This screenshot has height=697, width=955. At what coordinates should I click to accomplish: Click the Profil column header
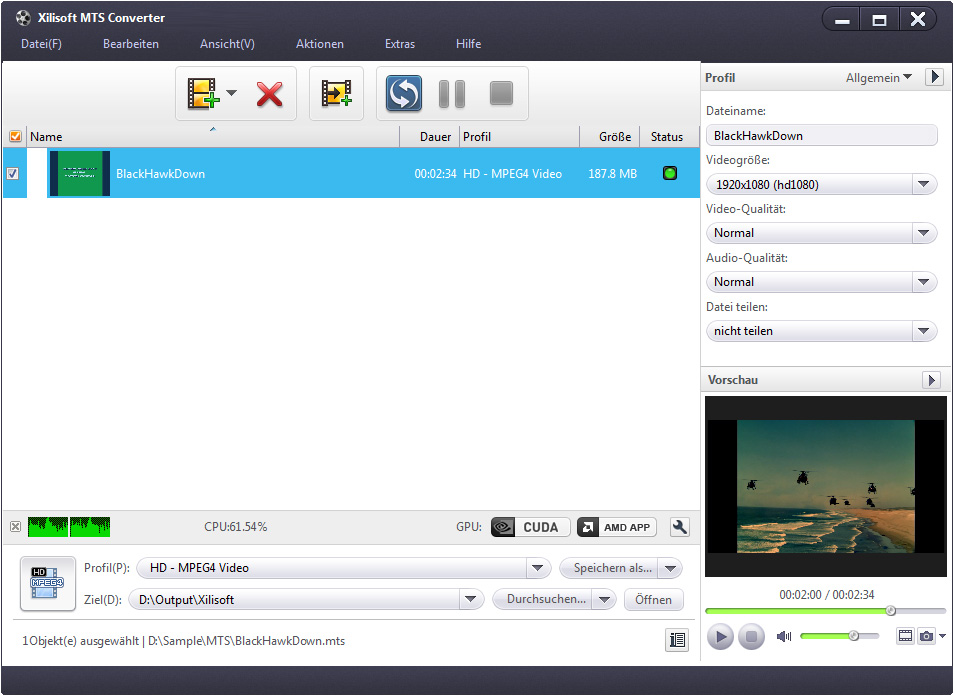[520, 136]
